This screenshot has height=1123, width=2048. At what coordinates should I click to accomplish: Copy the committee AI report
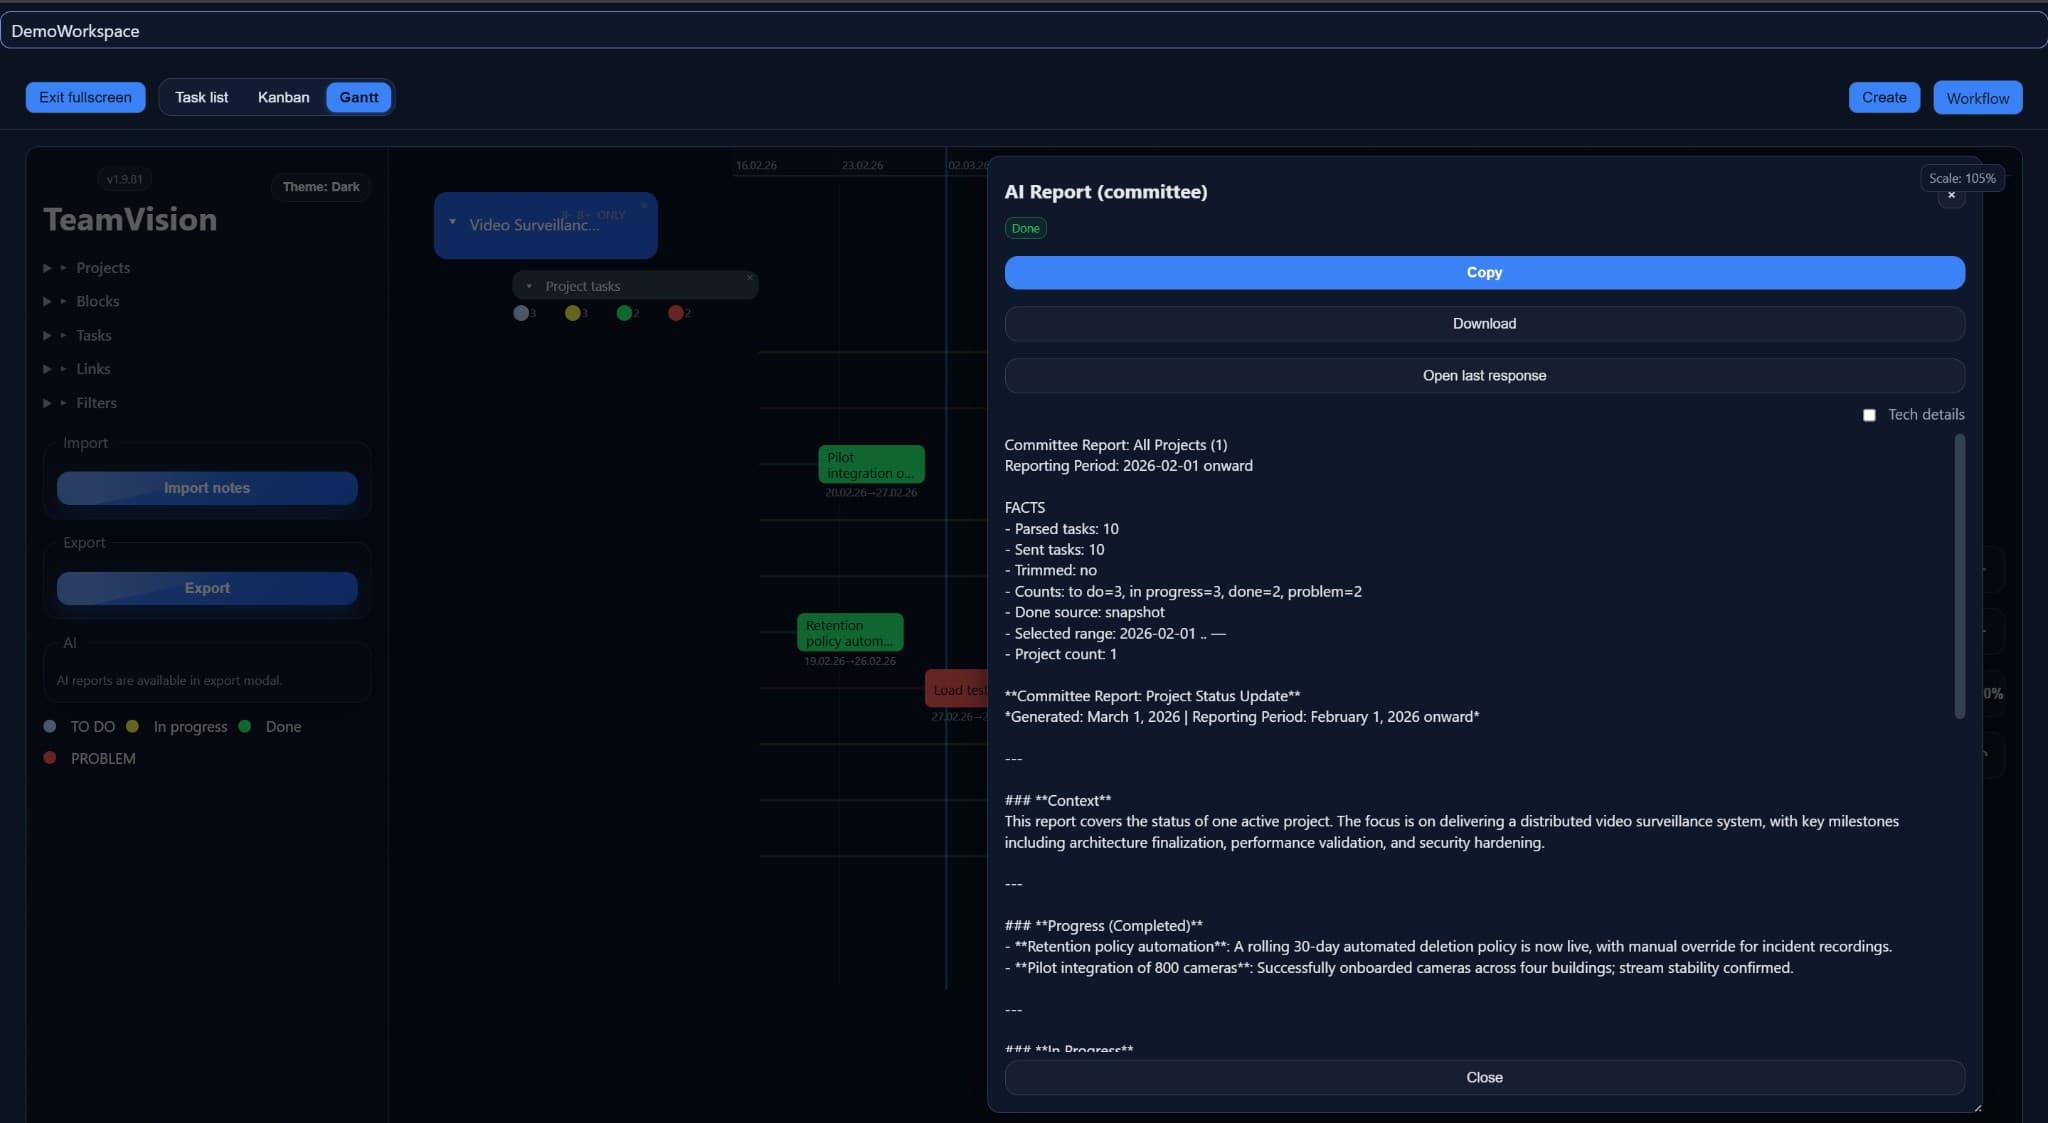tap(1484, 272)
